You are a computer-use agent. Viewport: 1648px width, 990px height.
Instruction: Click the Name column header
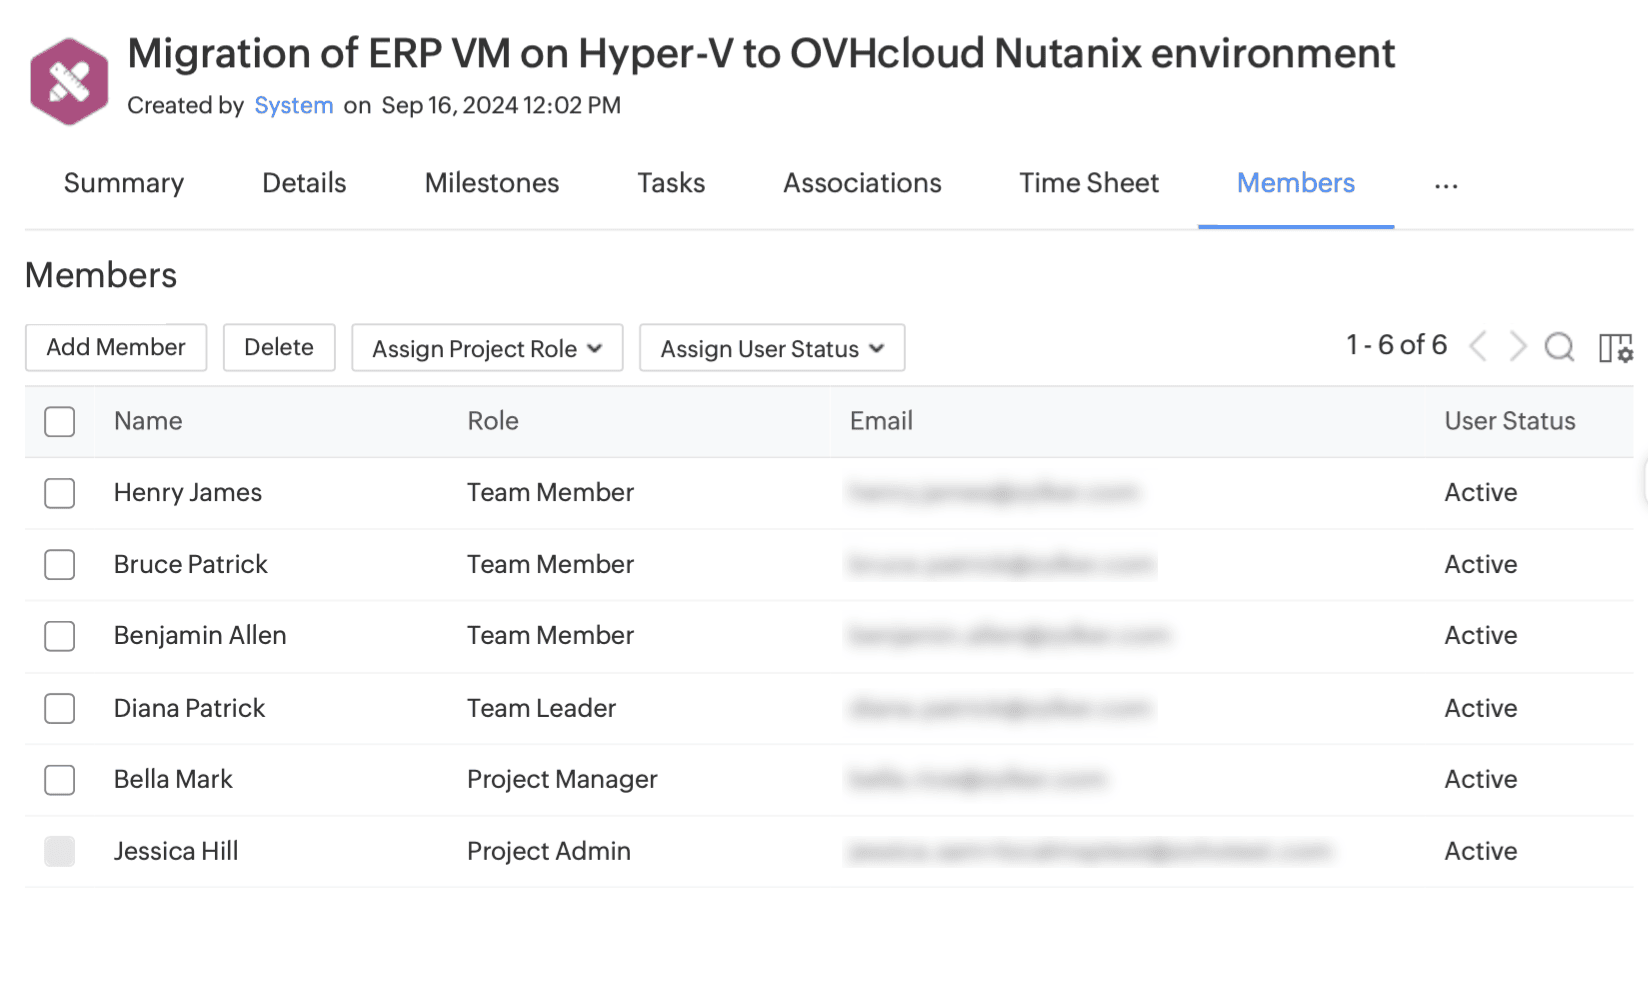[148, 421]
